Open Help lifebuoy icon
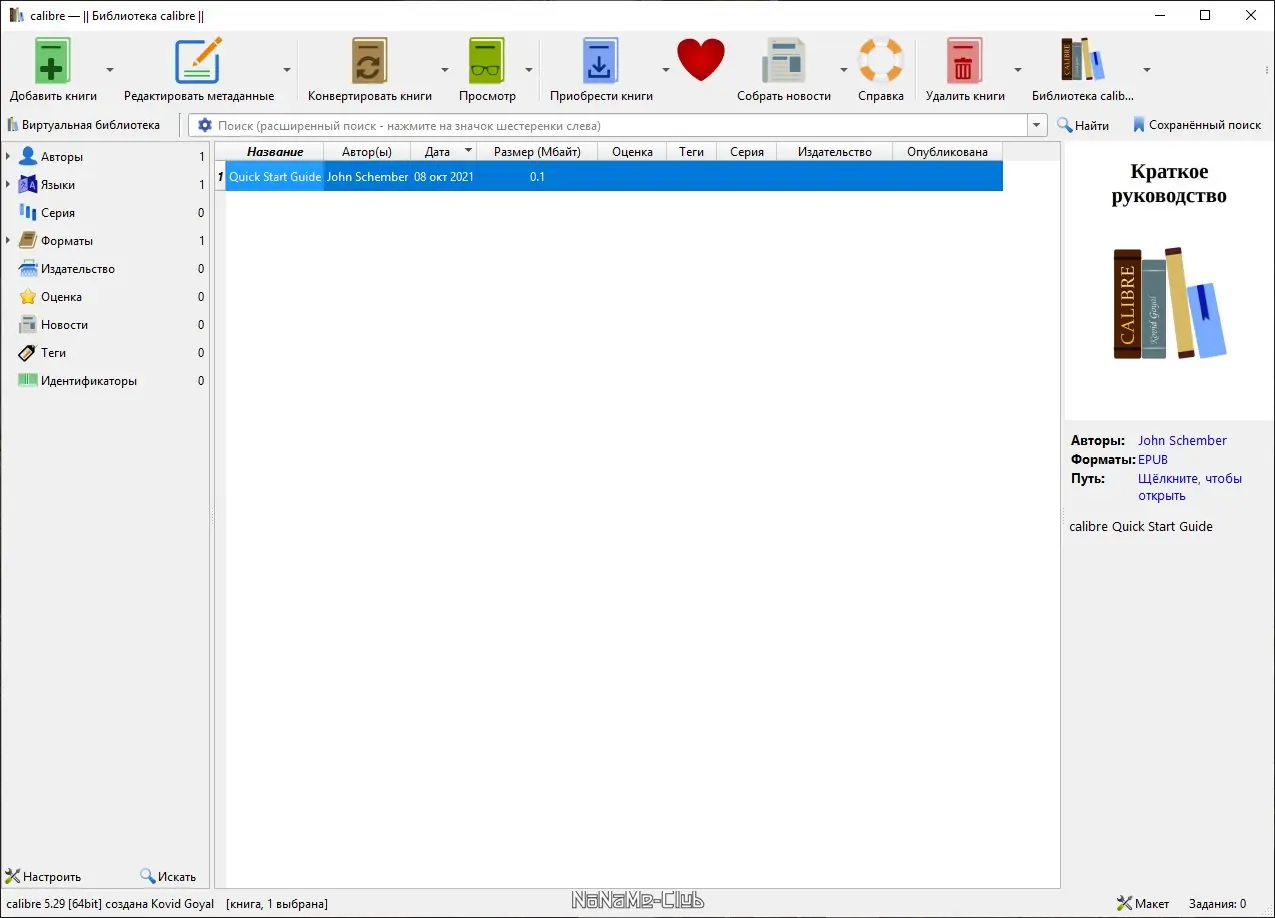The image size is (1275, 918). (x=881, y=61)
